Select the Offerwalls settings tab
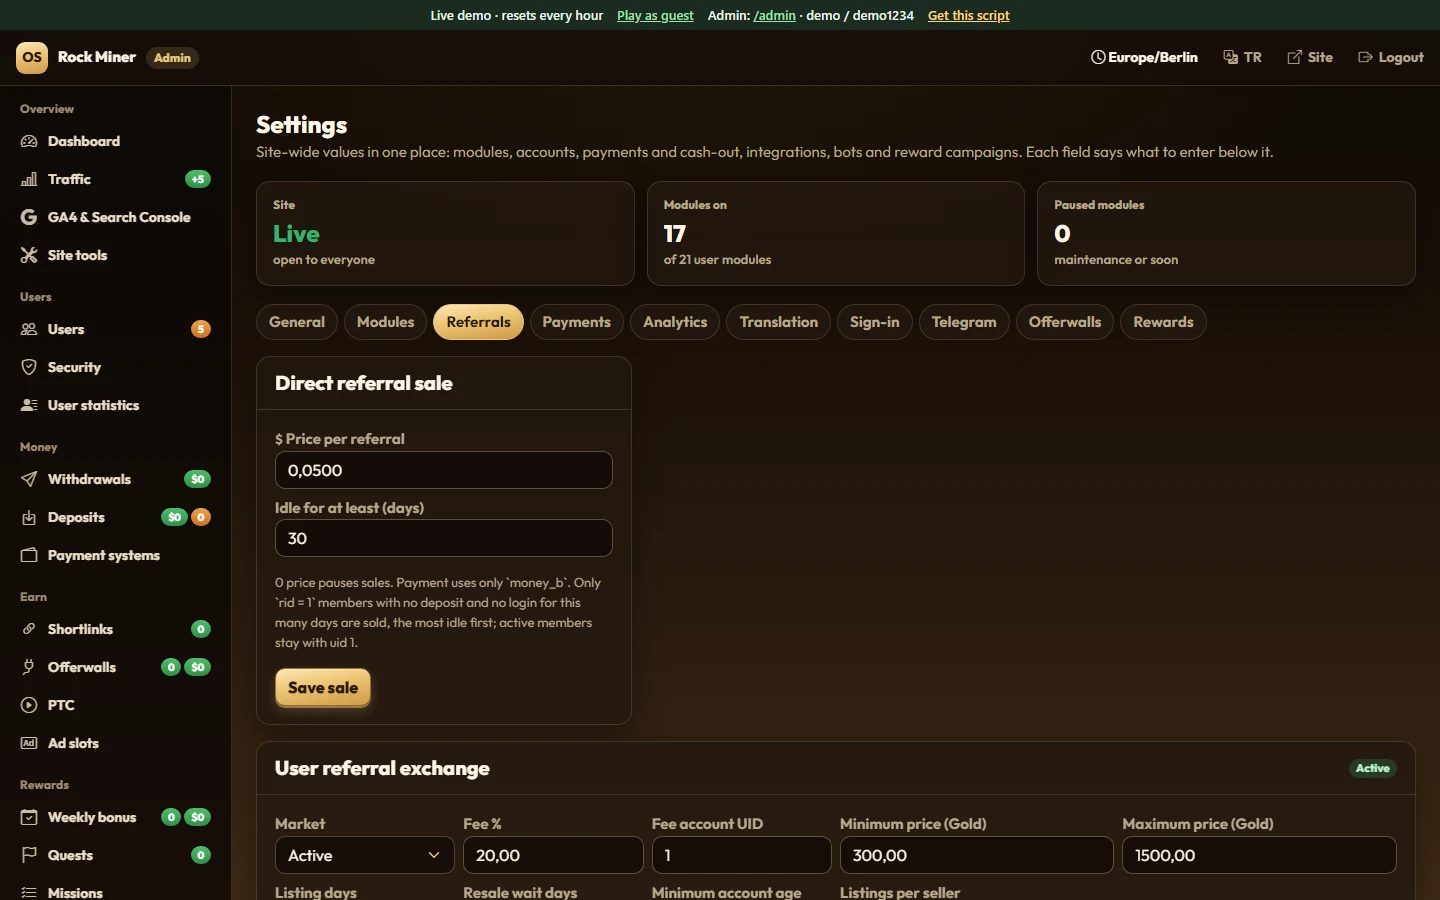Screen dimensions: 1440x900 point(1065,322)
